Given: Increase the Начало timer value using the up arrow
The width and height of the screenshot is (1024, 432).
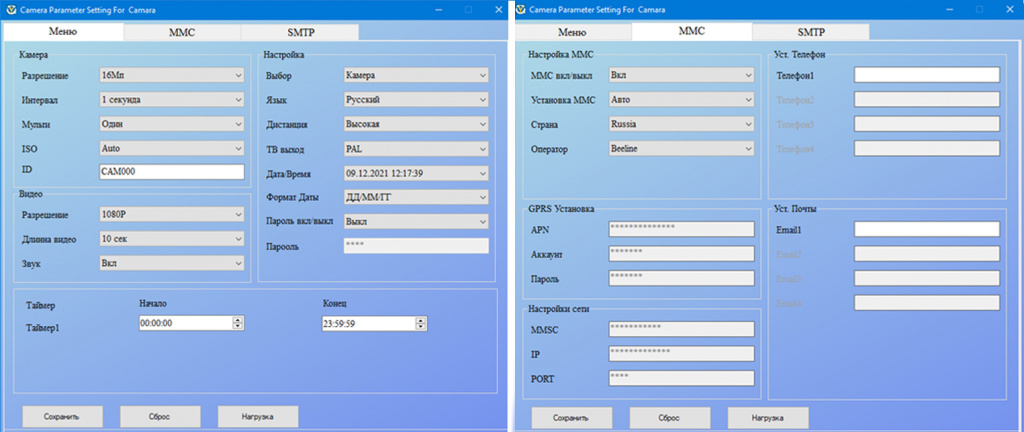Looking at the screenshot, I should click(x=237, y=319).
